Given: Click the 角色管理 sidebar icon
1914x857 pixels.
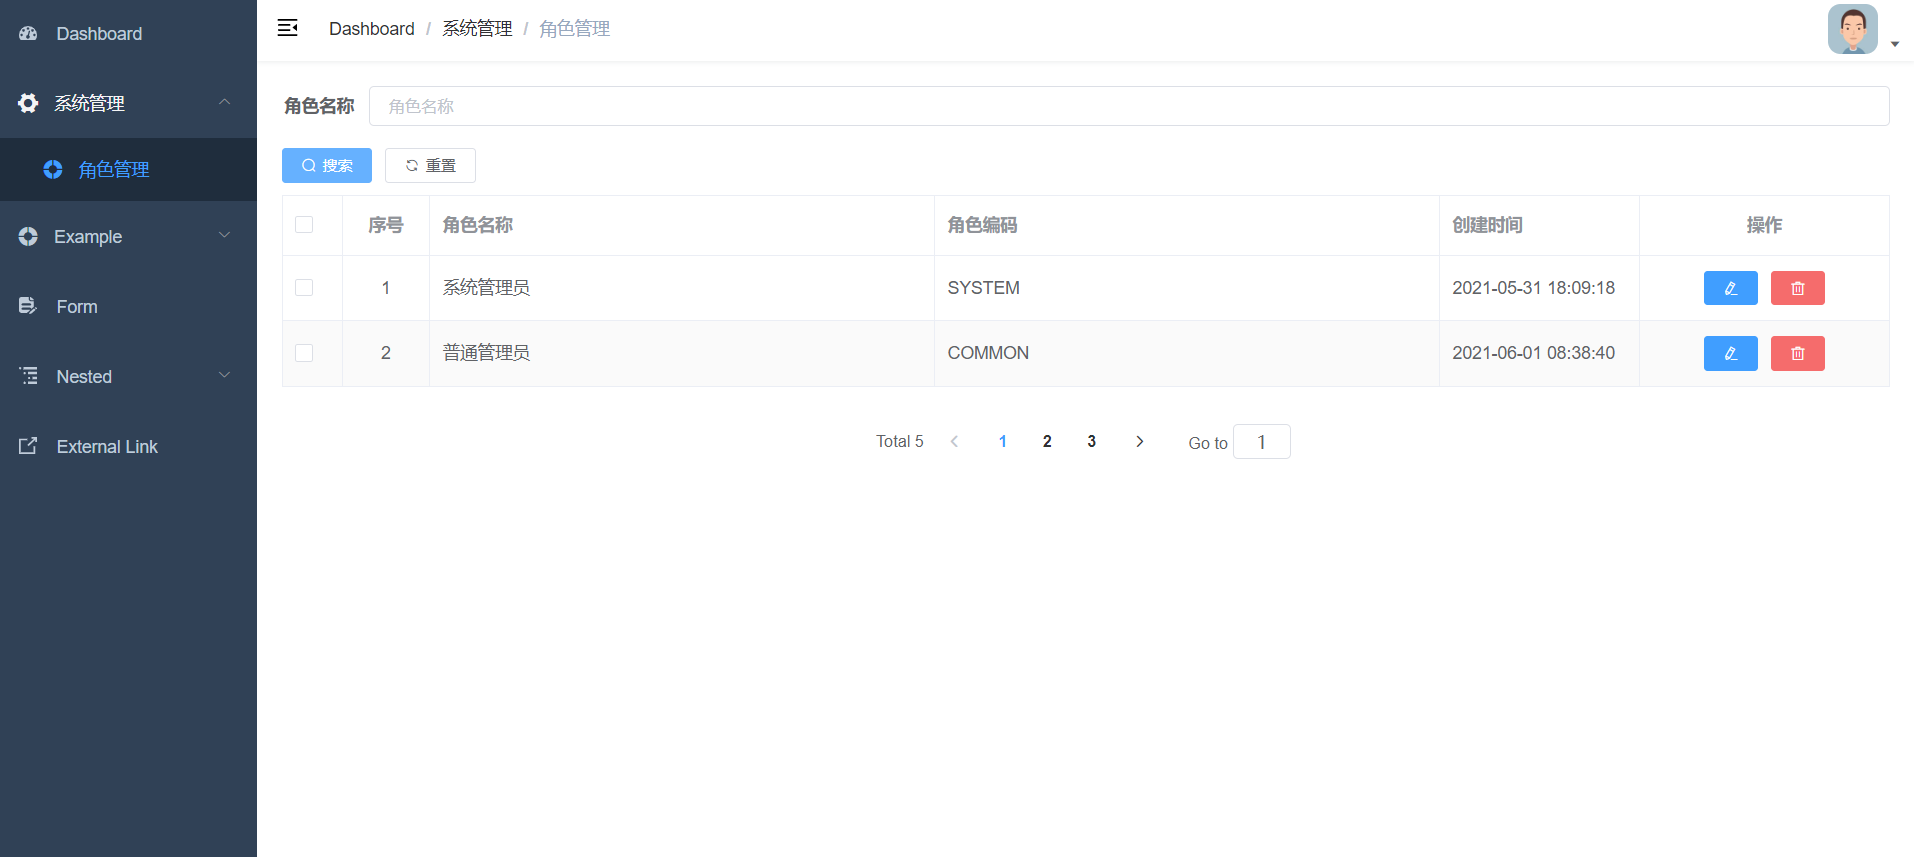Looking at the screenshot, I should (x=53, y=170).
